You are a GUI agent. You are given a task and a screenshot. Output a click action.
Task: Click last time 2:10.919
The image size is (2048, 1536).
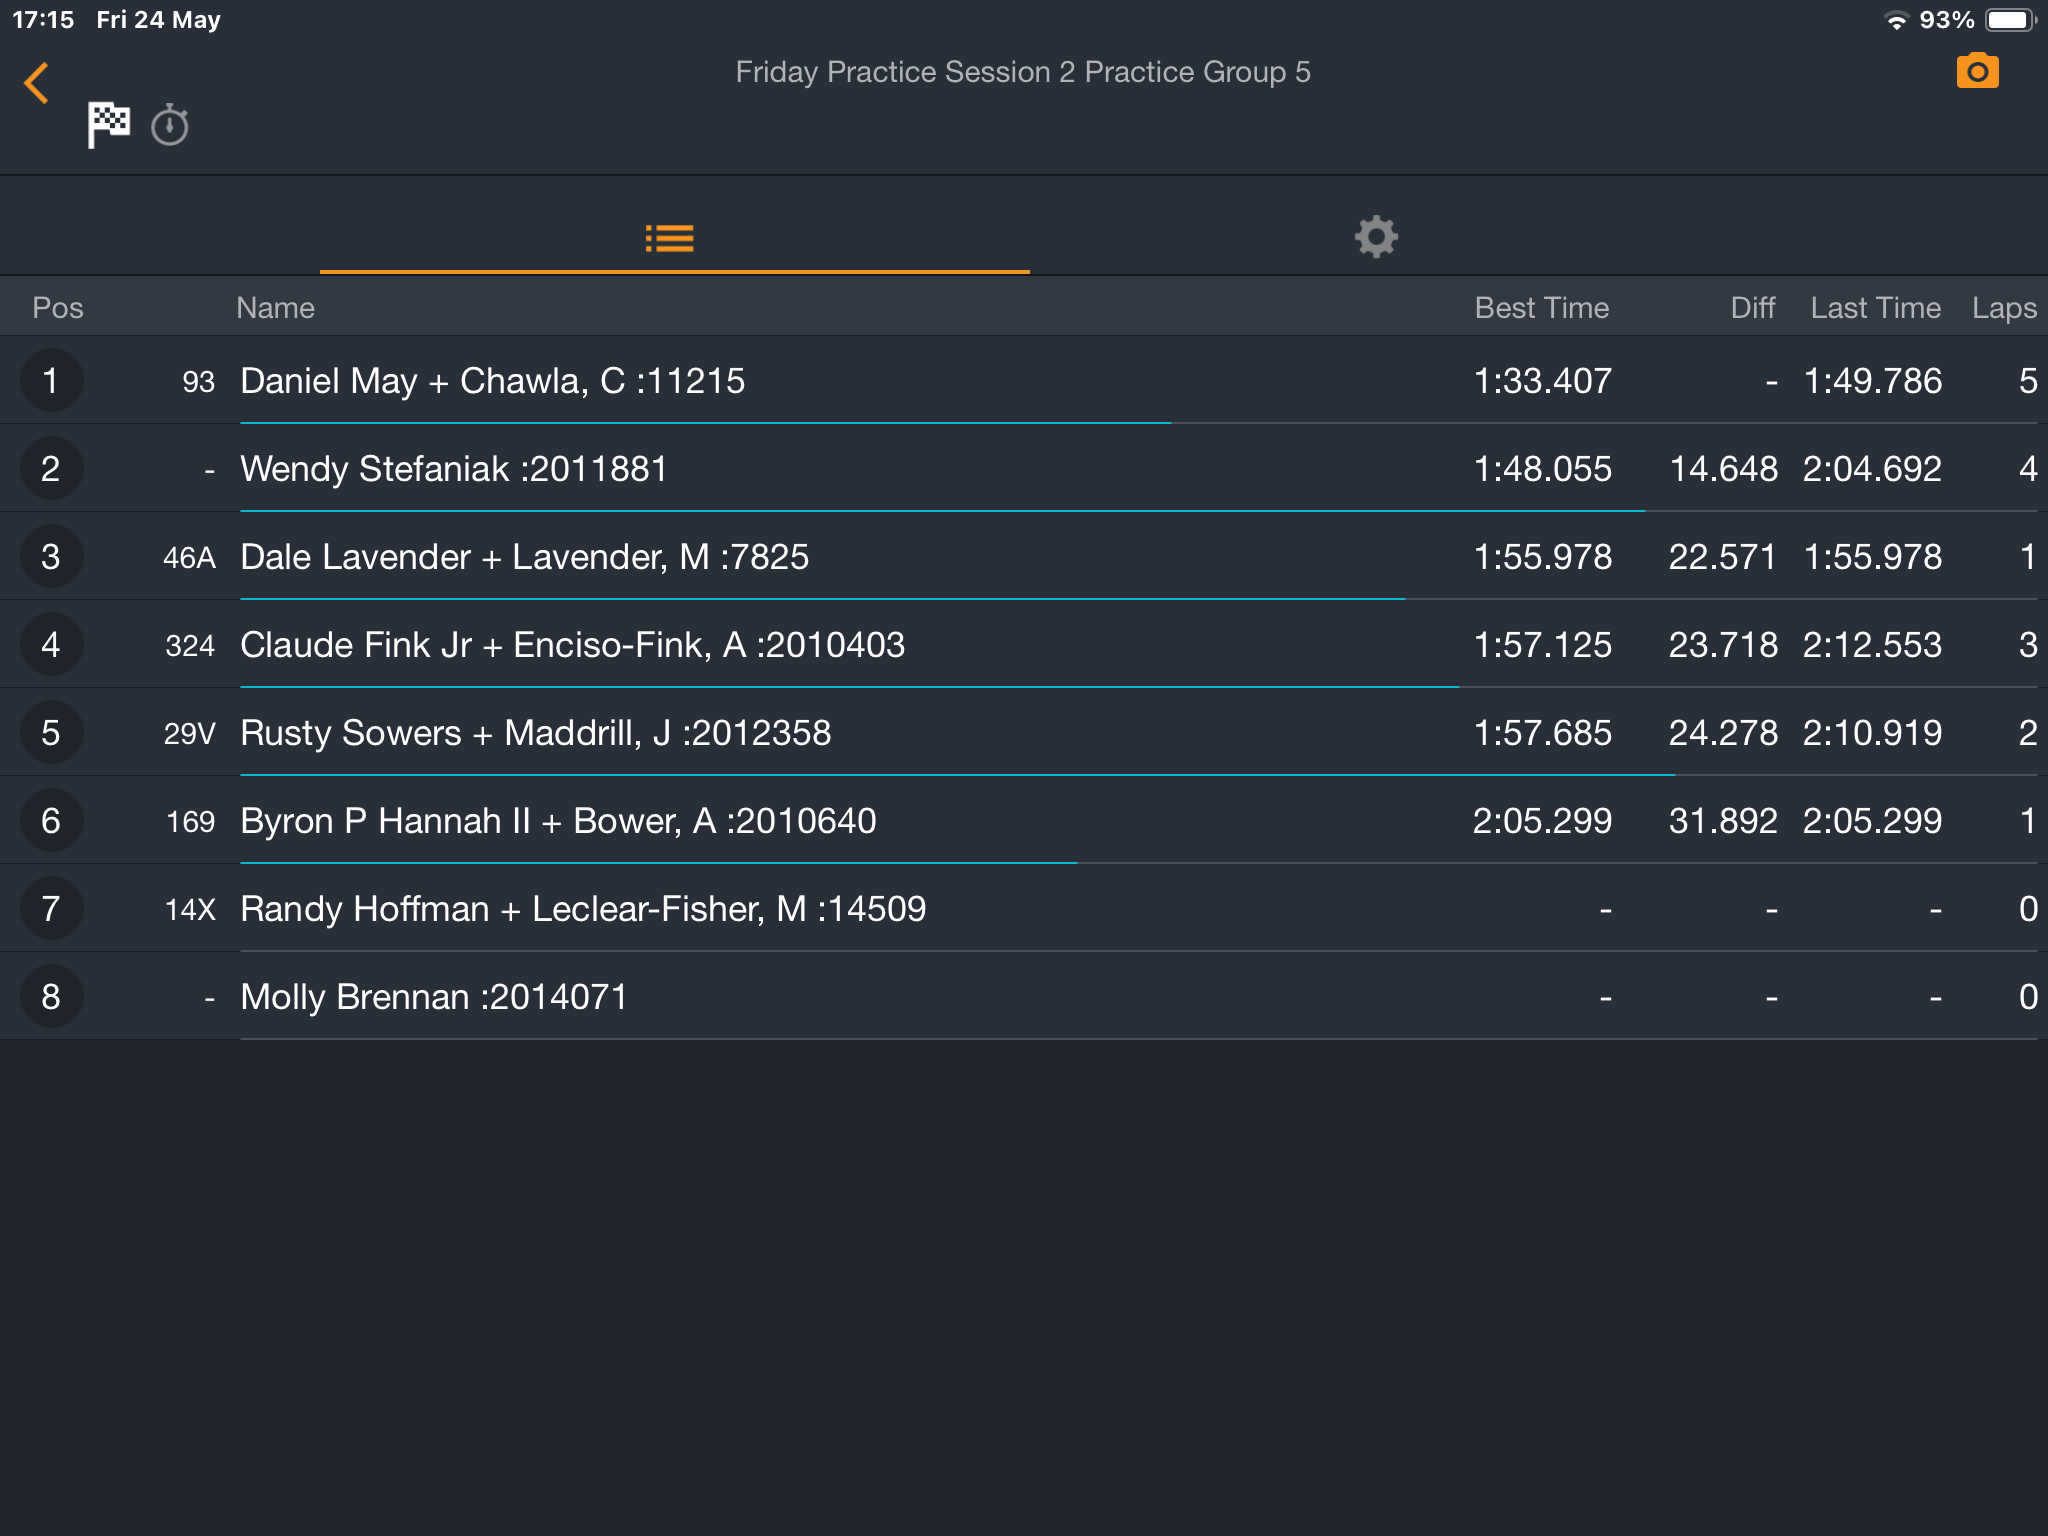click(1872, 733)
